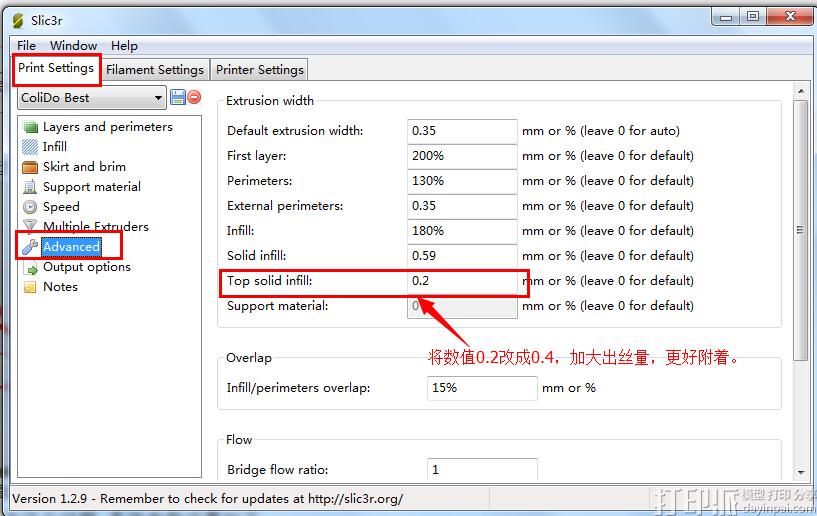Maximize the Slic3r window
This screenshot has height=516, width=817.
click(x=753, y=17)
